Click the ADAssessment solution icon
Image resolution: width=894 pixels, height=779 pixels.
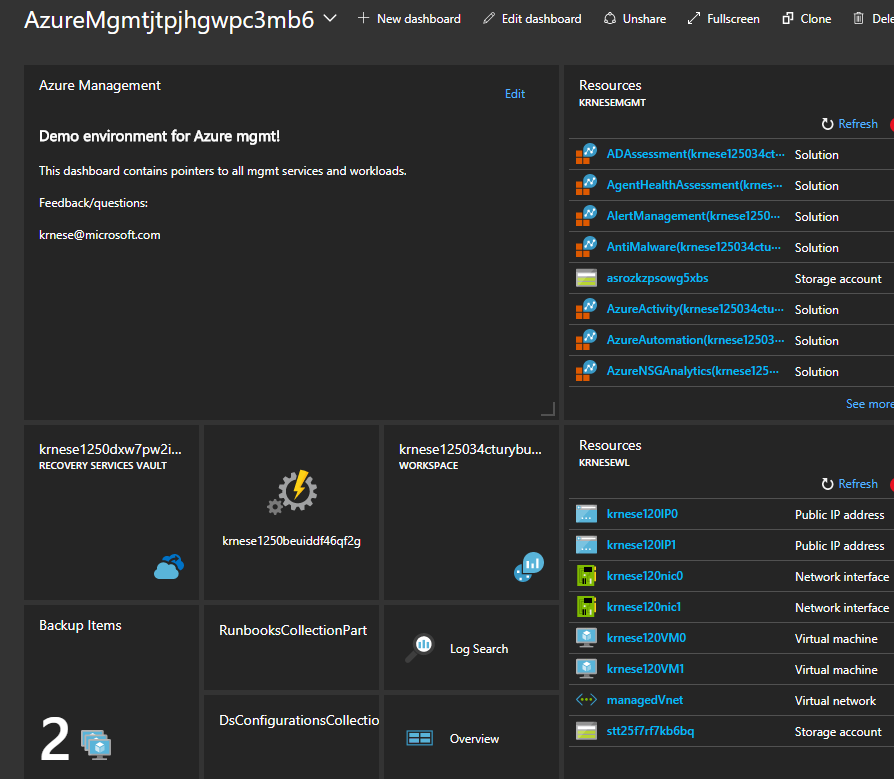586,154
